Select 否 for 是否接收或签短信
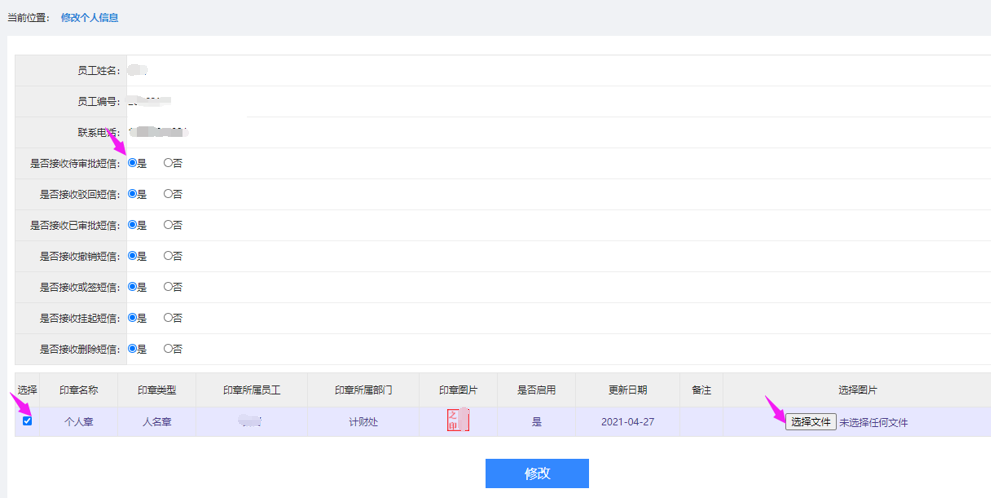This screenshot has height=498, width=991. click(168, 287)
